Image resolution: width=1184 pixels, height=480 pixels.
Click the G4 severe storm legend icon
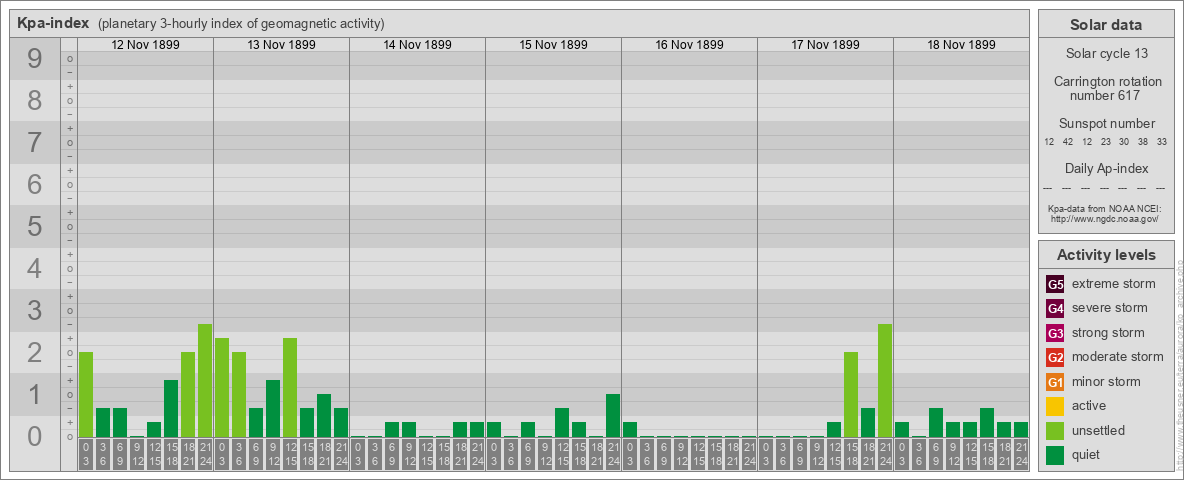coord(1055,308)
